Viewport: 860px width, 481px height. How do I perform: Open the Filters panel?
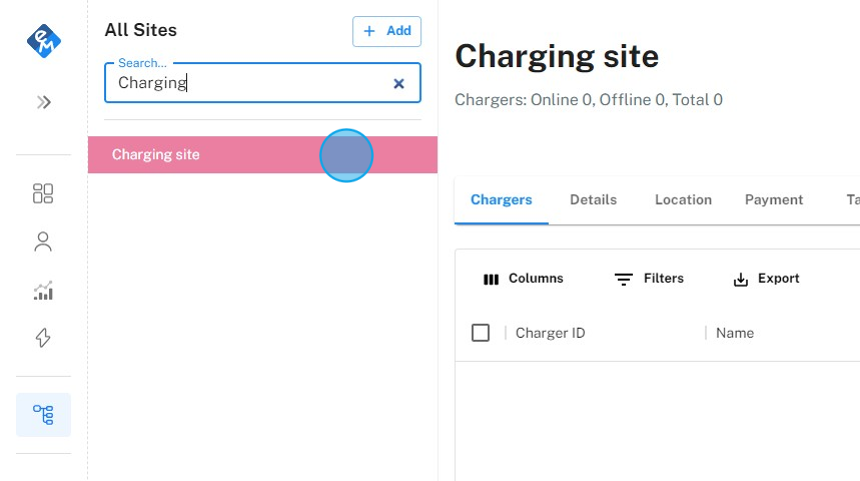pos(649,279)
